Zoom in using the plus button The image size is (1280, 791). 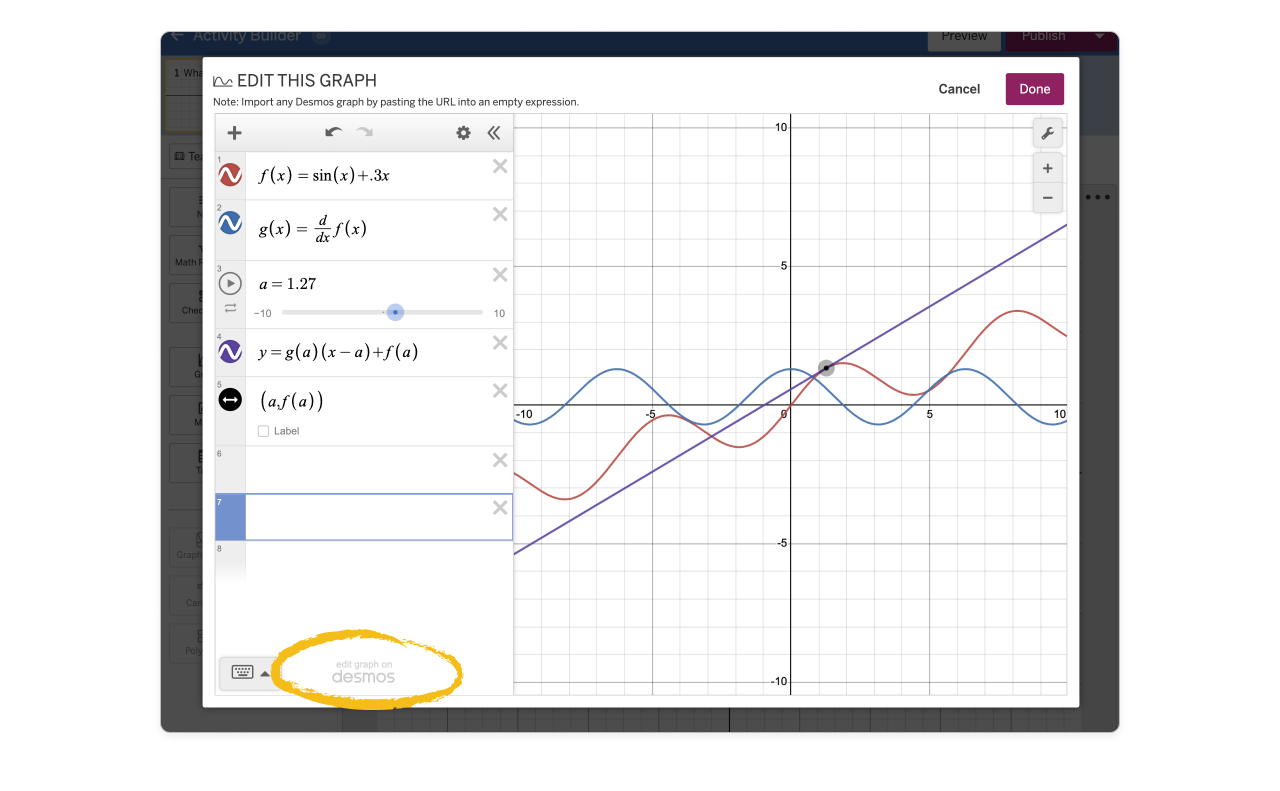(1047, 168)
